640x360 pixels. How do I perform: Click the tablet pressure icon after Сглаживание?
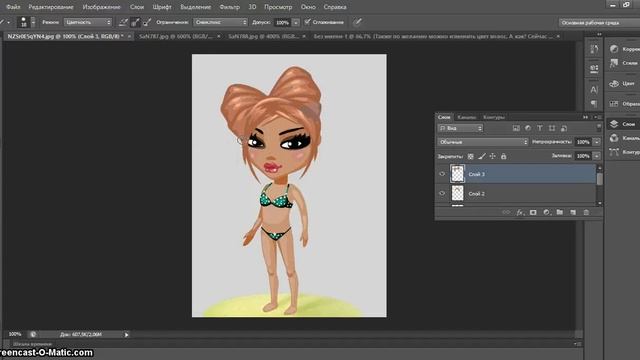358,22
